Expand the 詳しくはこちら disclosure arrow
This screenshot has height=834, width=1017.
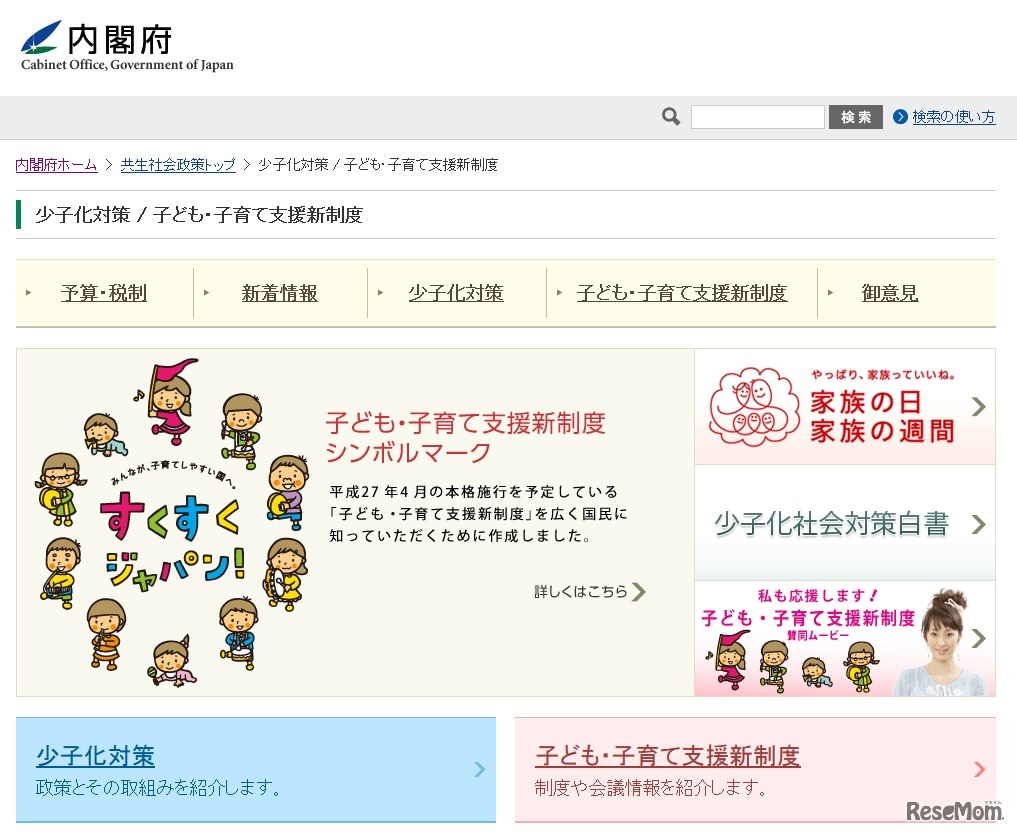coord(641,591)
